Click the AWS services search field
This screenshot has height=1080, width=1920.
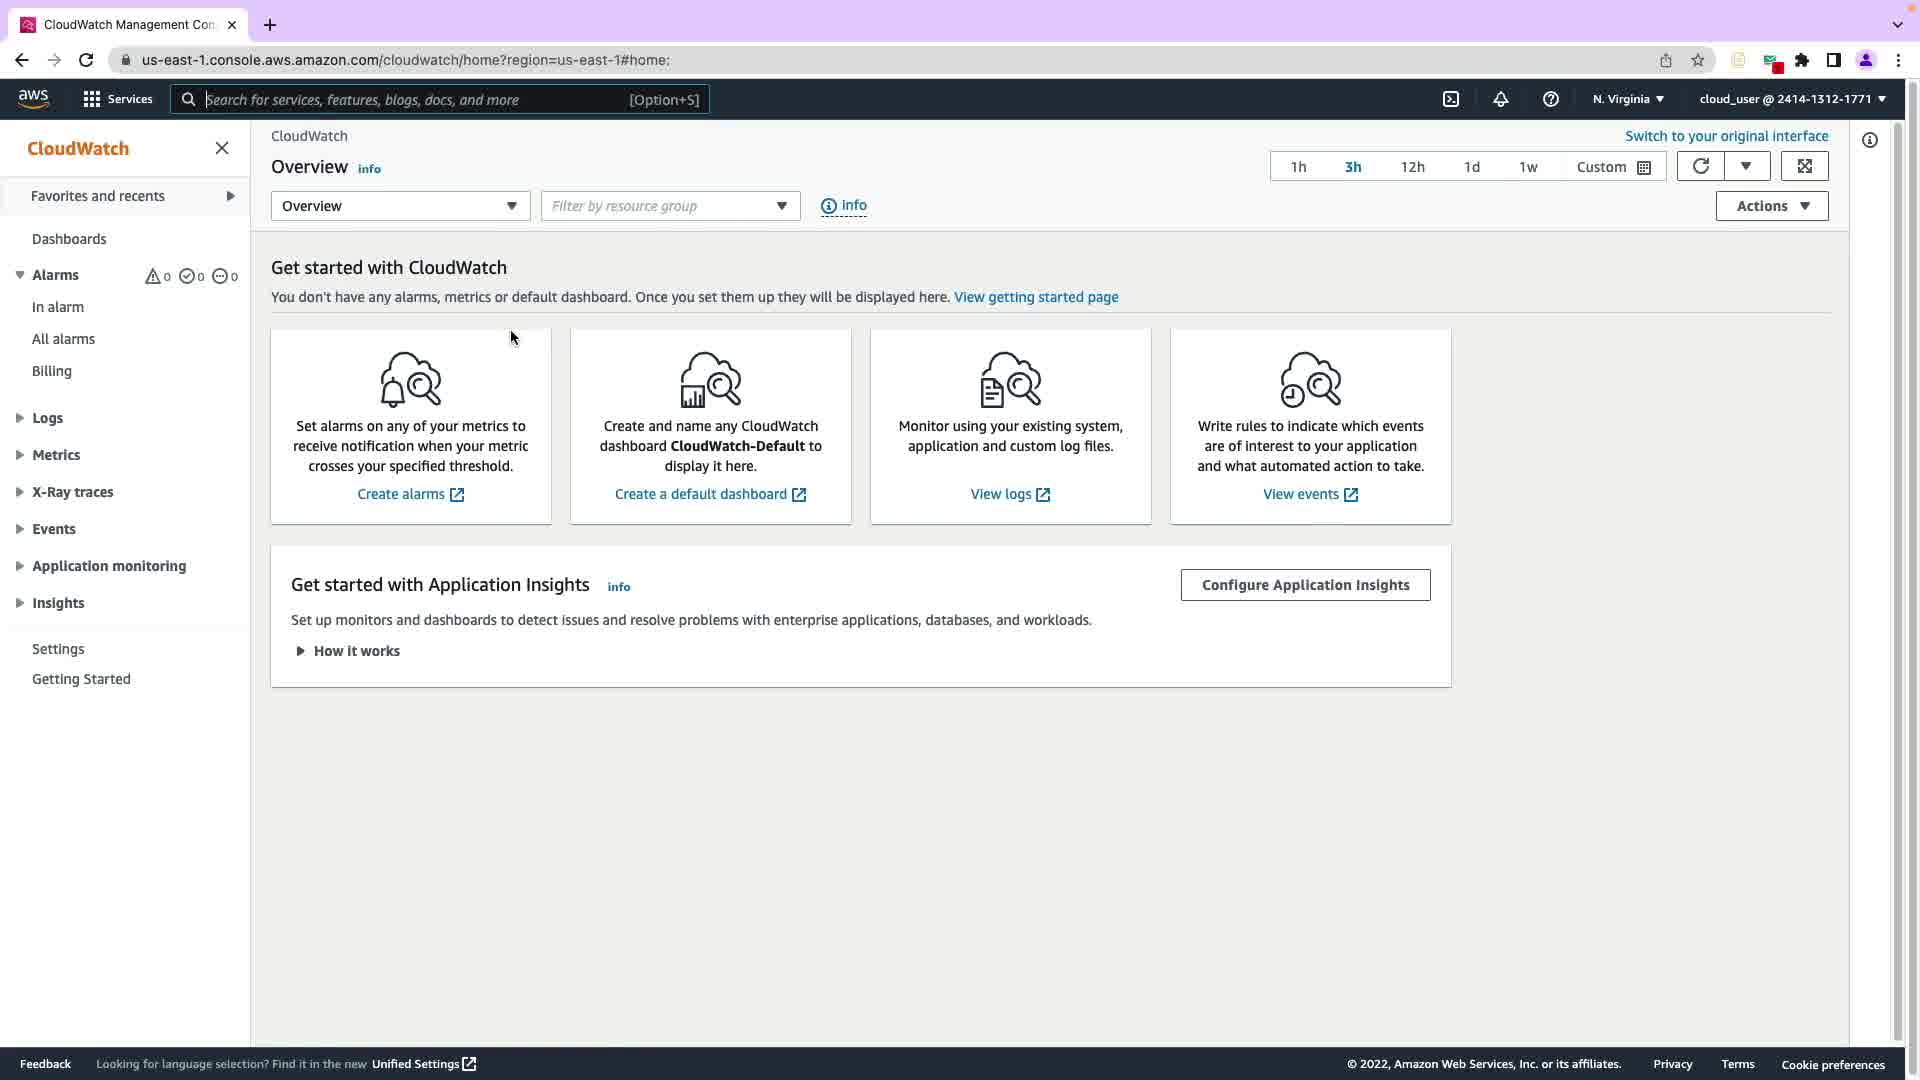coord(415,100)
